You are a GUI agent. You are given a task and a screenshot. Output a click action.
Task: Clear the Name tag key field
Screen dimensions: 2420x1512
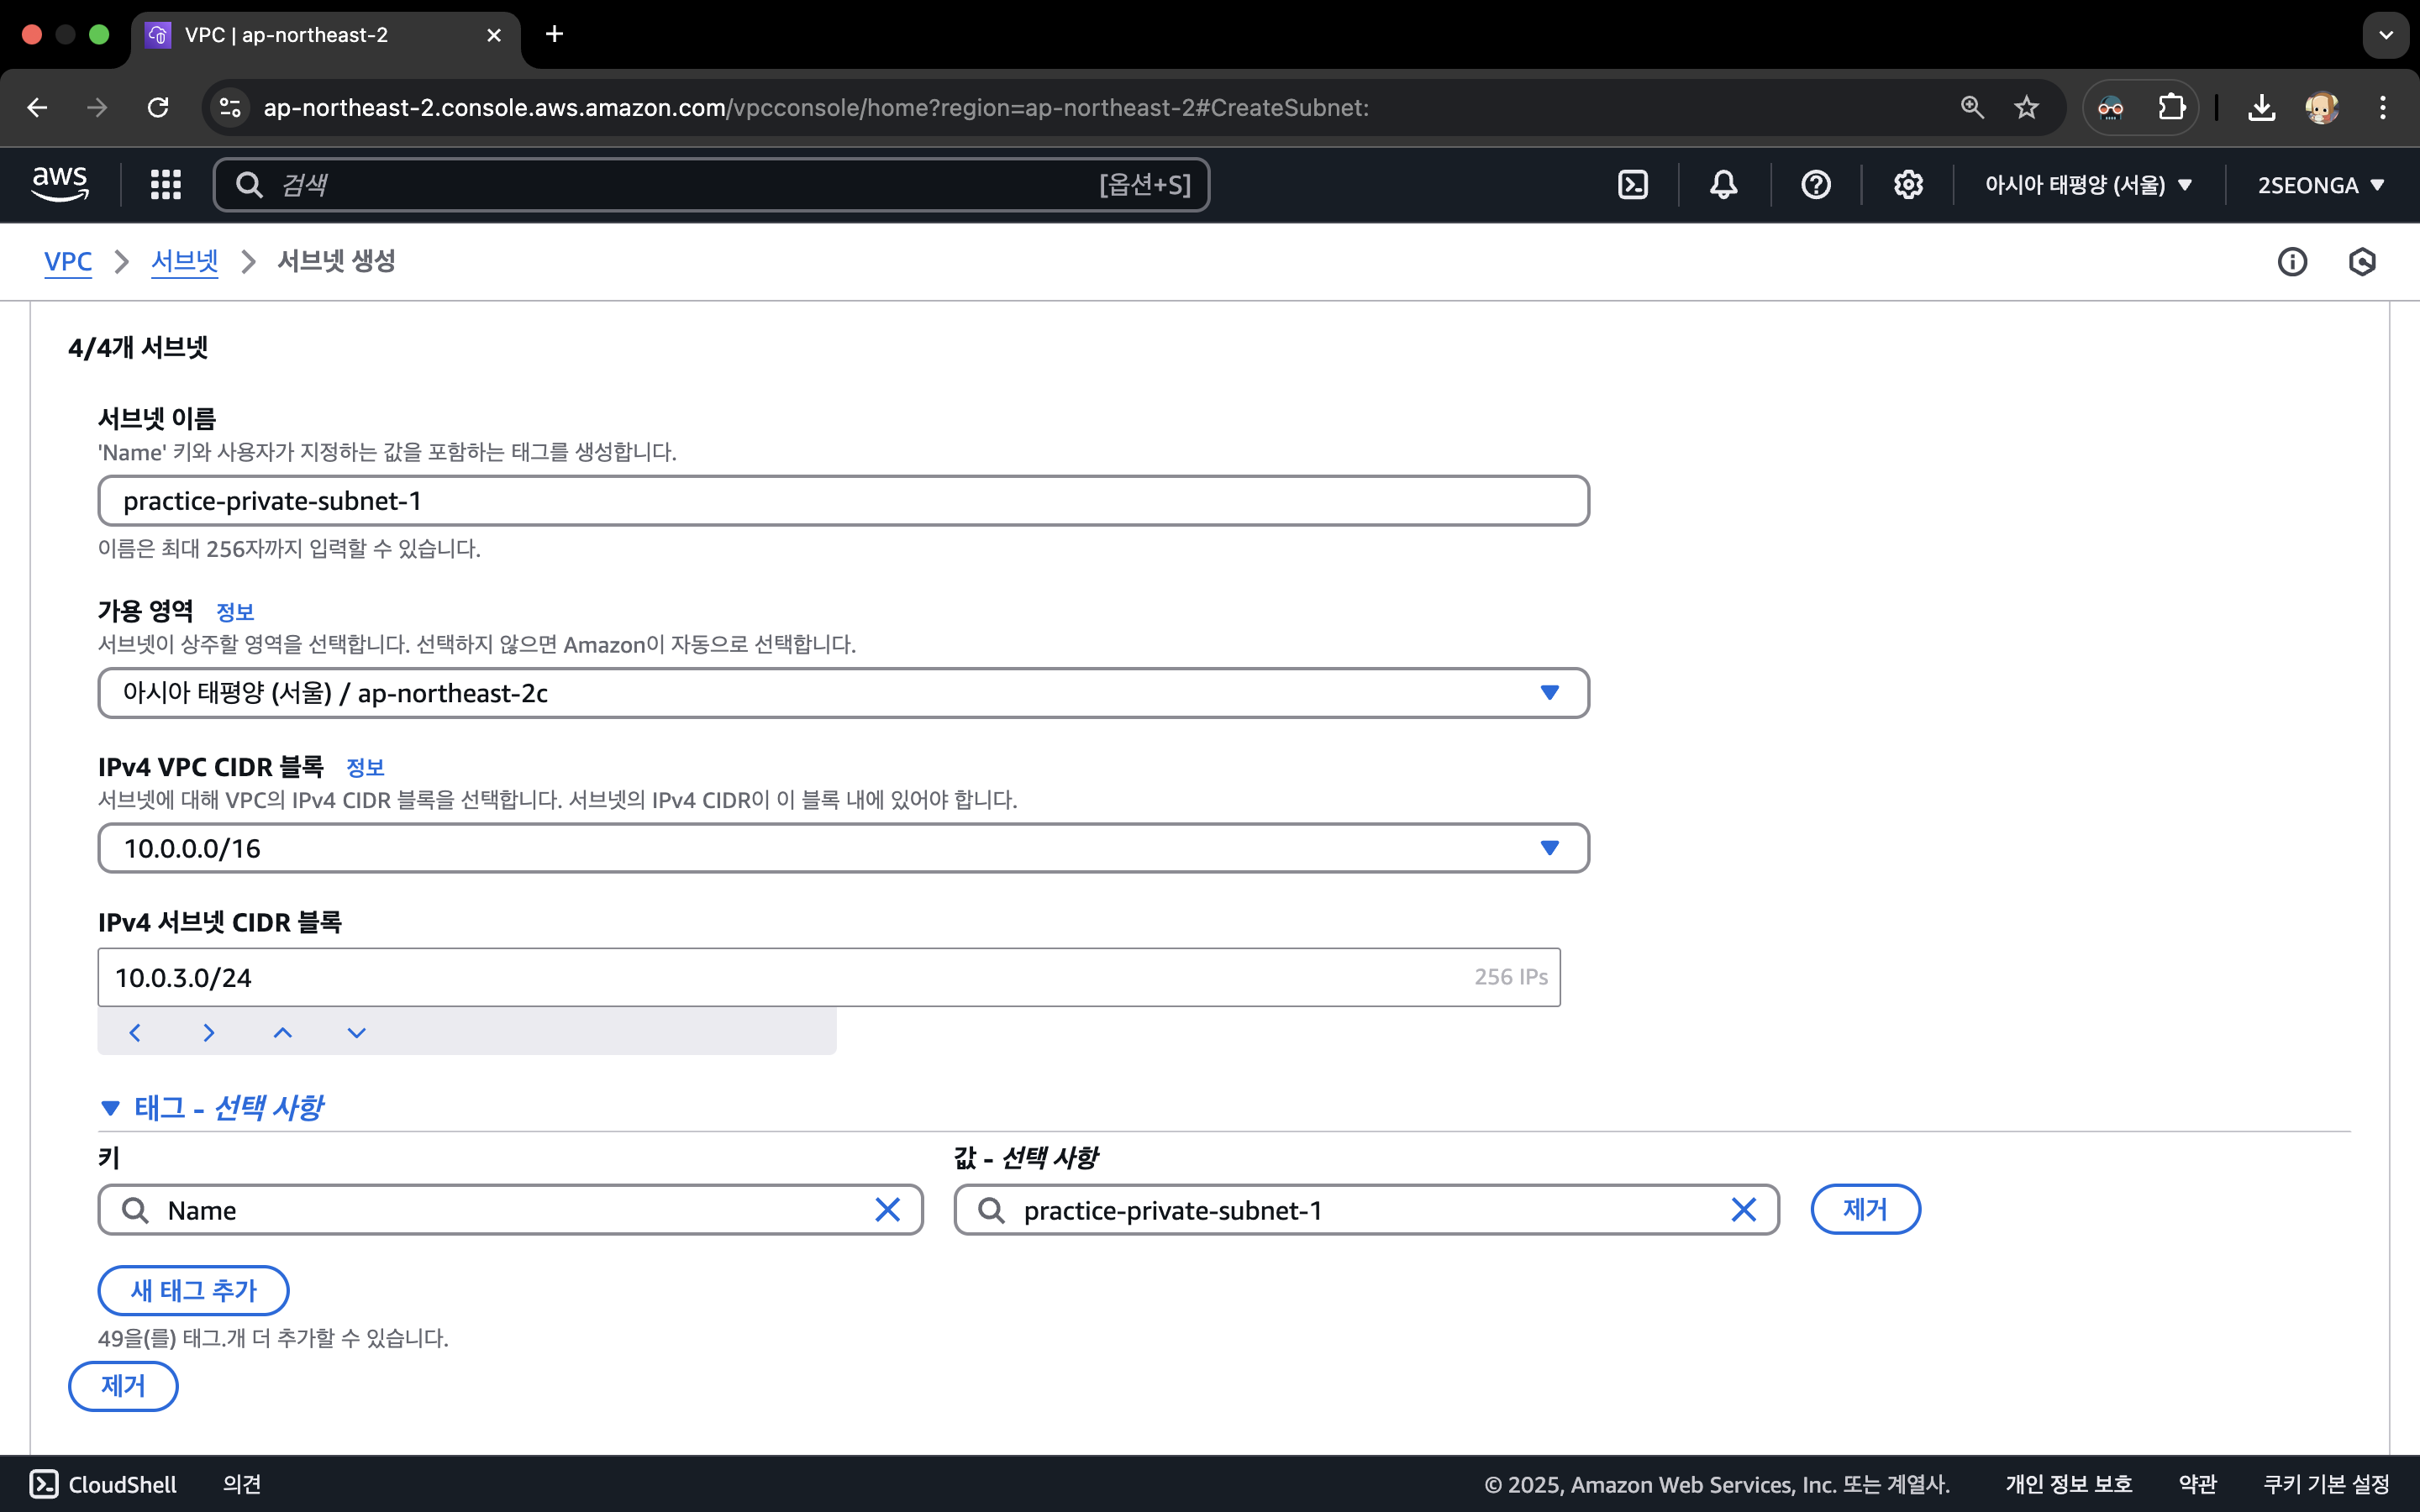(887, 1210)
